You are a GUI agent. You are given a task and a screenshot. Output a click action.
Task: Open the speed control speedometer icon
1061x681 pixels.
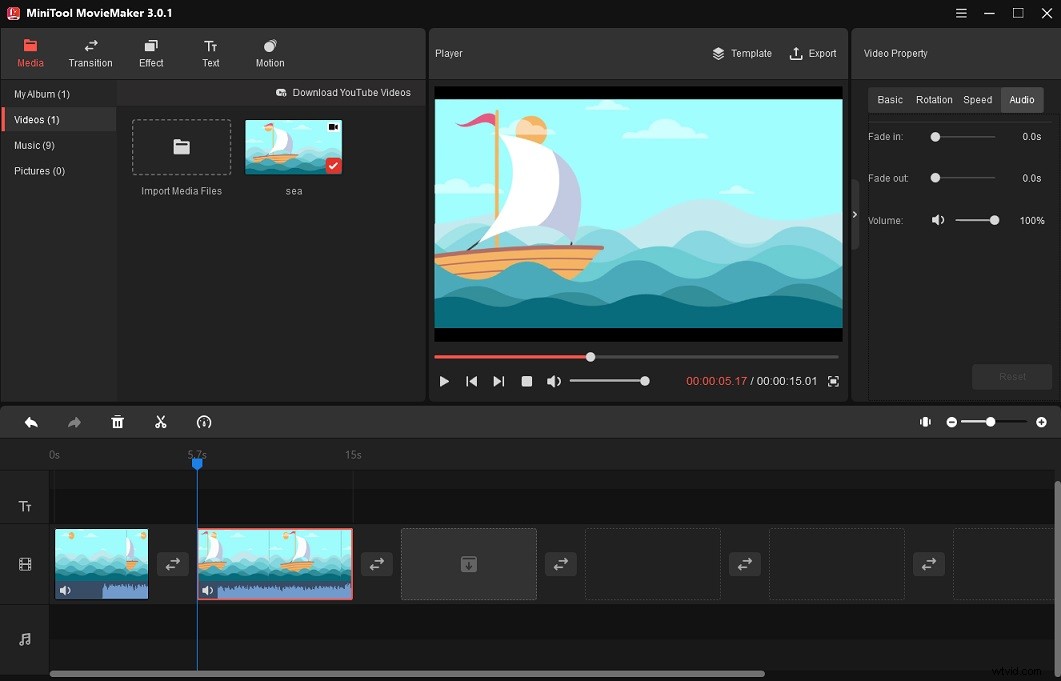pos(204,422)
